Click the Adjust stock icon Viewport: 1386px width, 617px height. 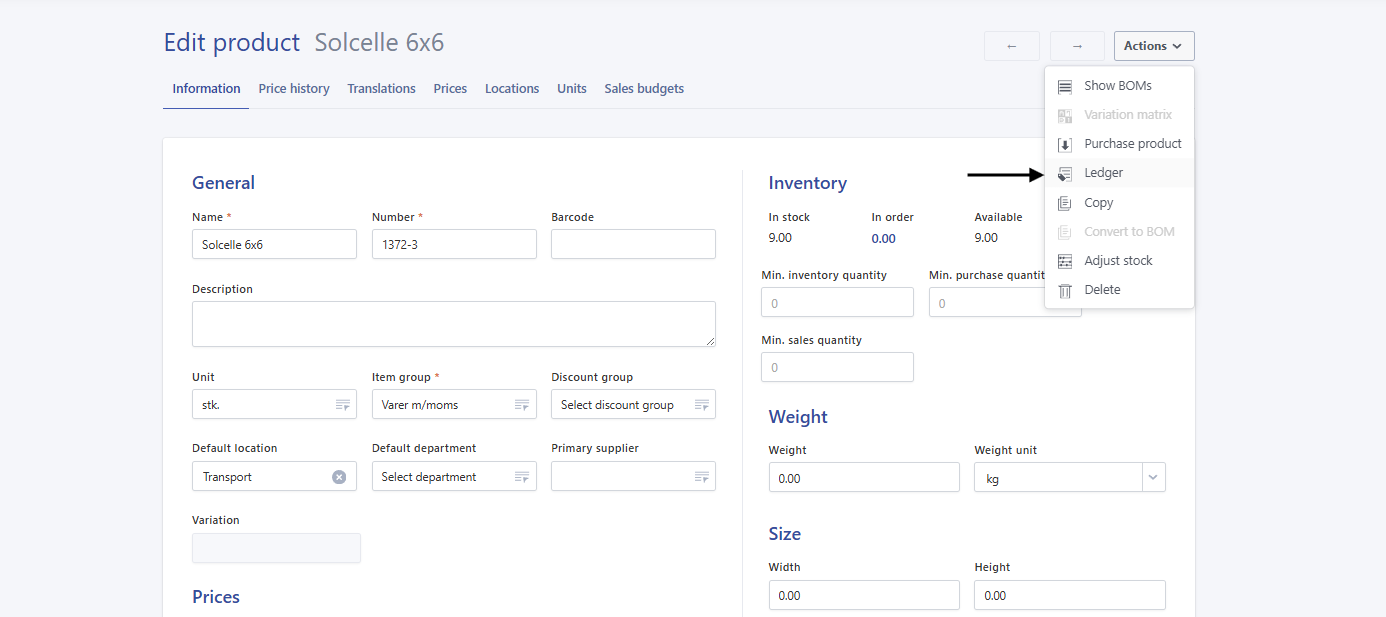1065,261
